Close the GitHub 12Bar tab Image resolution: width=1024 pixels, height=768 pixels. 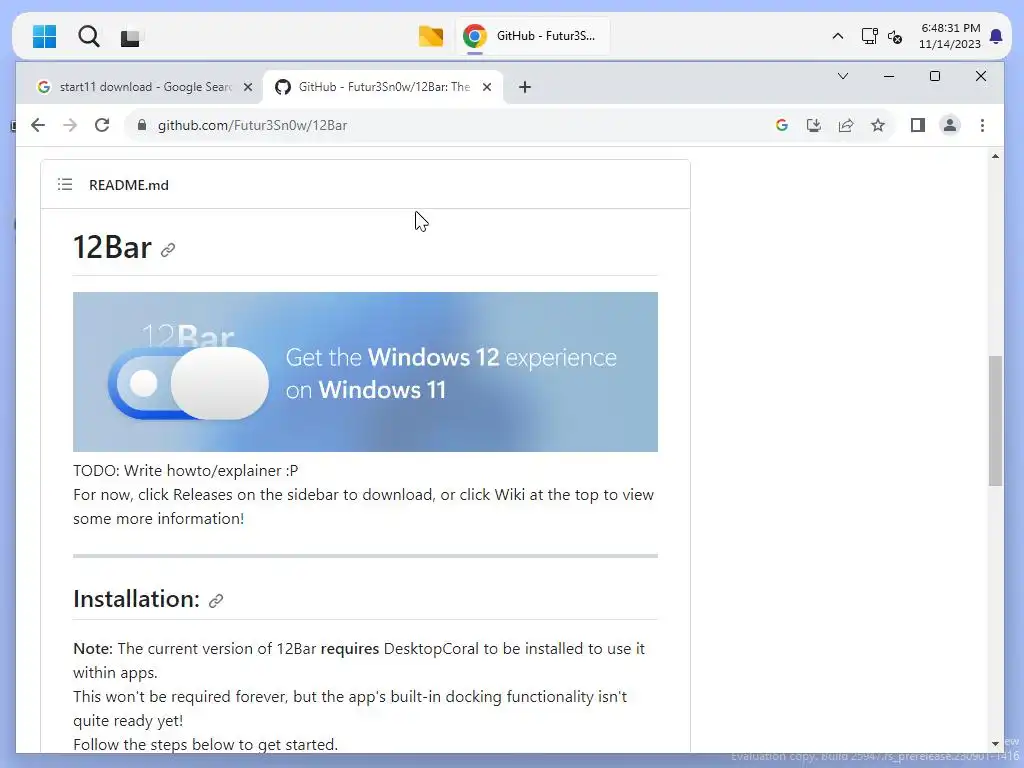coord(487,87)
